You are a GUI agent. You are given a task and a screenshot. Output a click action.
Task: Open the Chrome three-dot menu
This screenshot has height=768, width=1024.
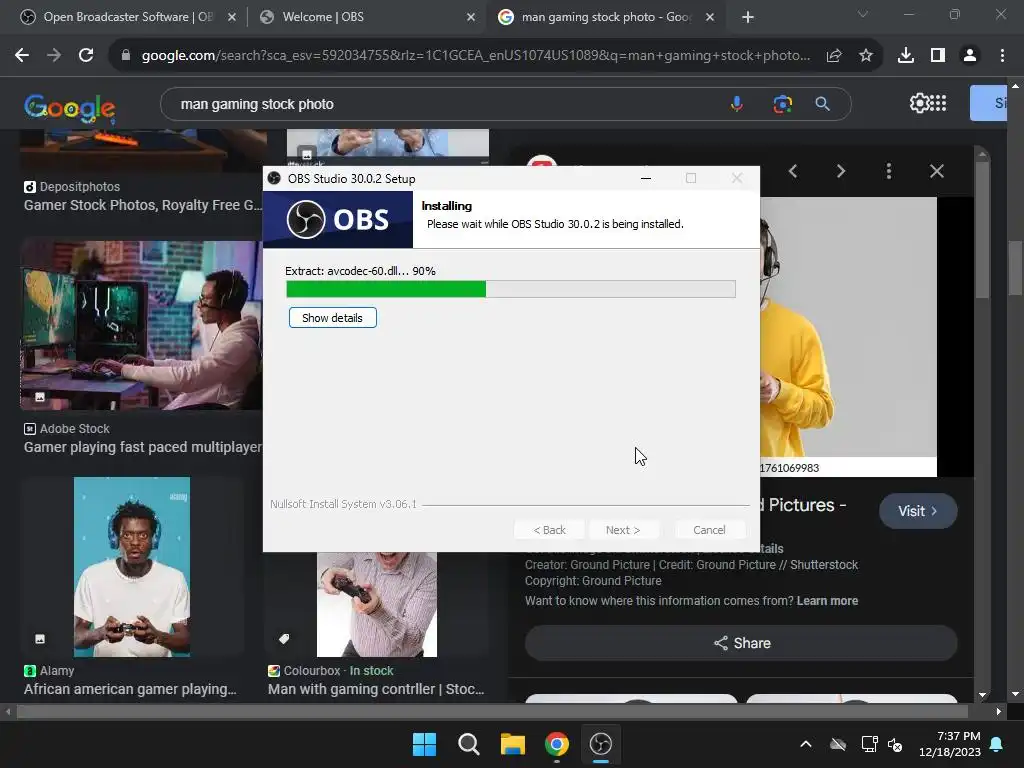click(x=1002, y=56)
